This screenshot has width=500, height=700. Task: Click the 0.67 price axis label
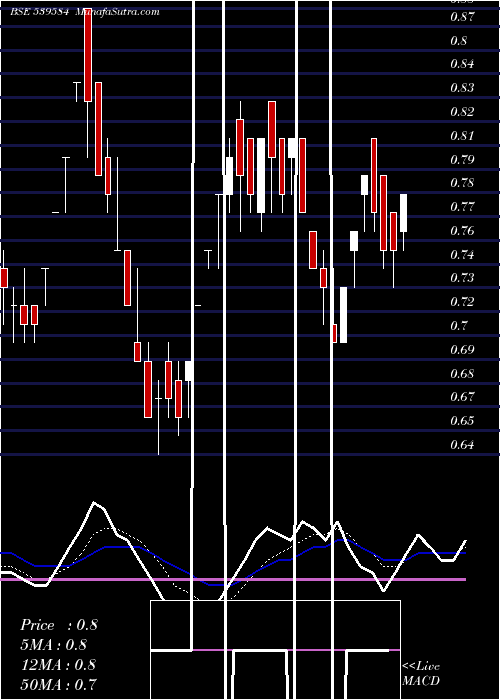point(462,397)
